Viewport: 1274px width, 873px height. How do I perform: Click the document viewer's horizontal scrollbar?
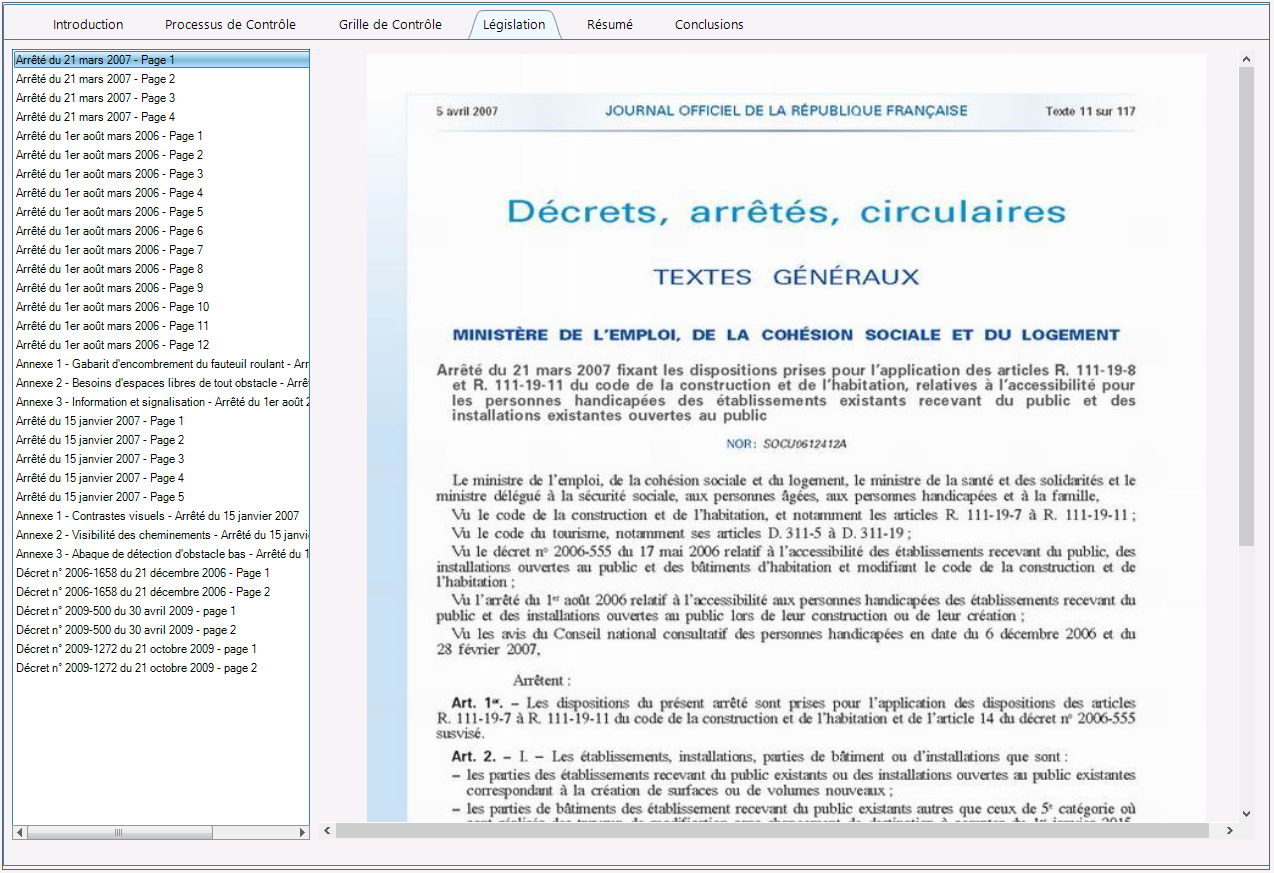coord(773,830)
